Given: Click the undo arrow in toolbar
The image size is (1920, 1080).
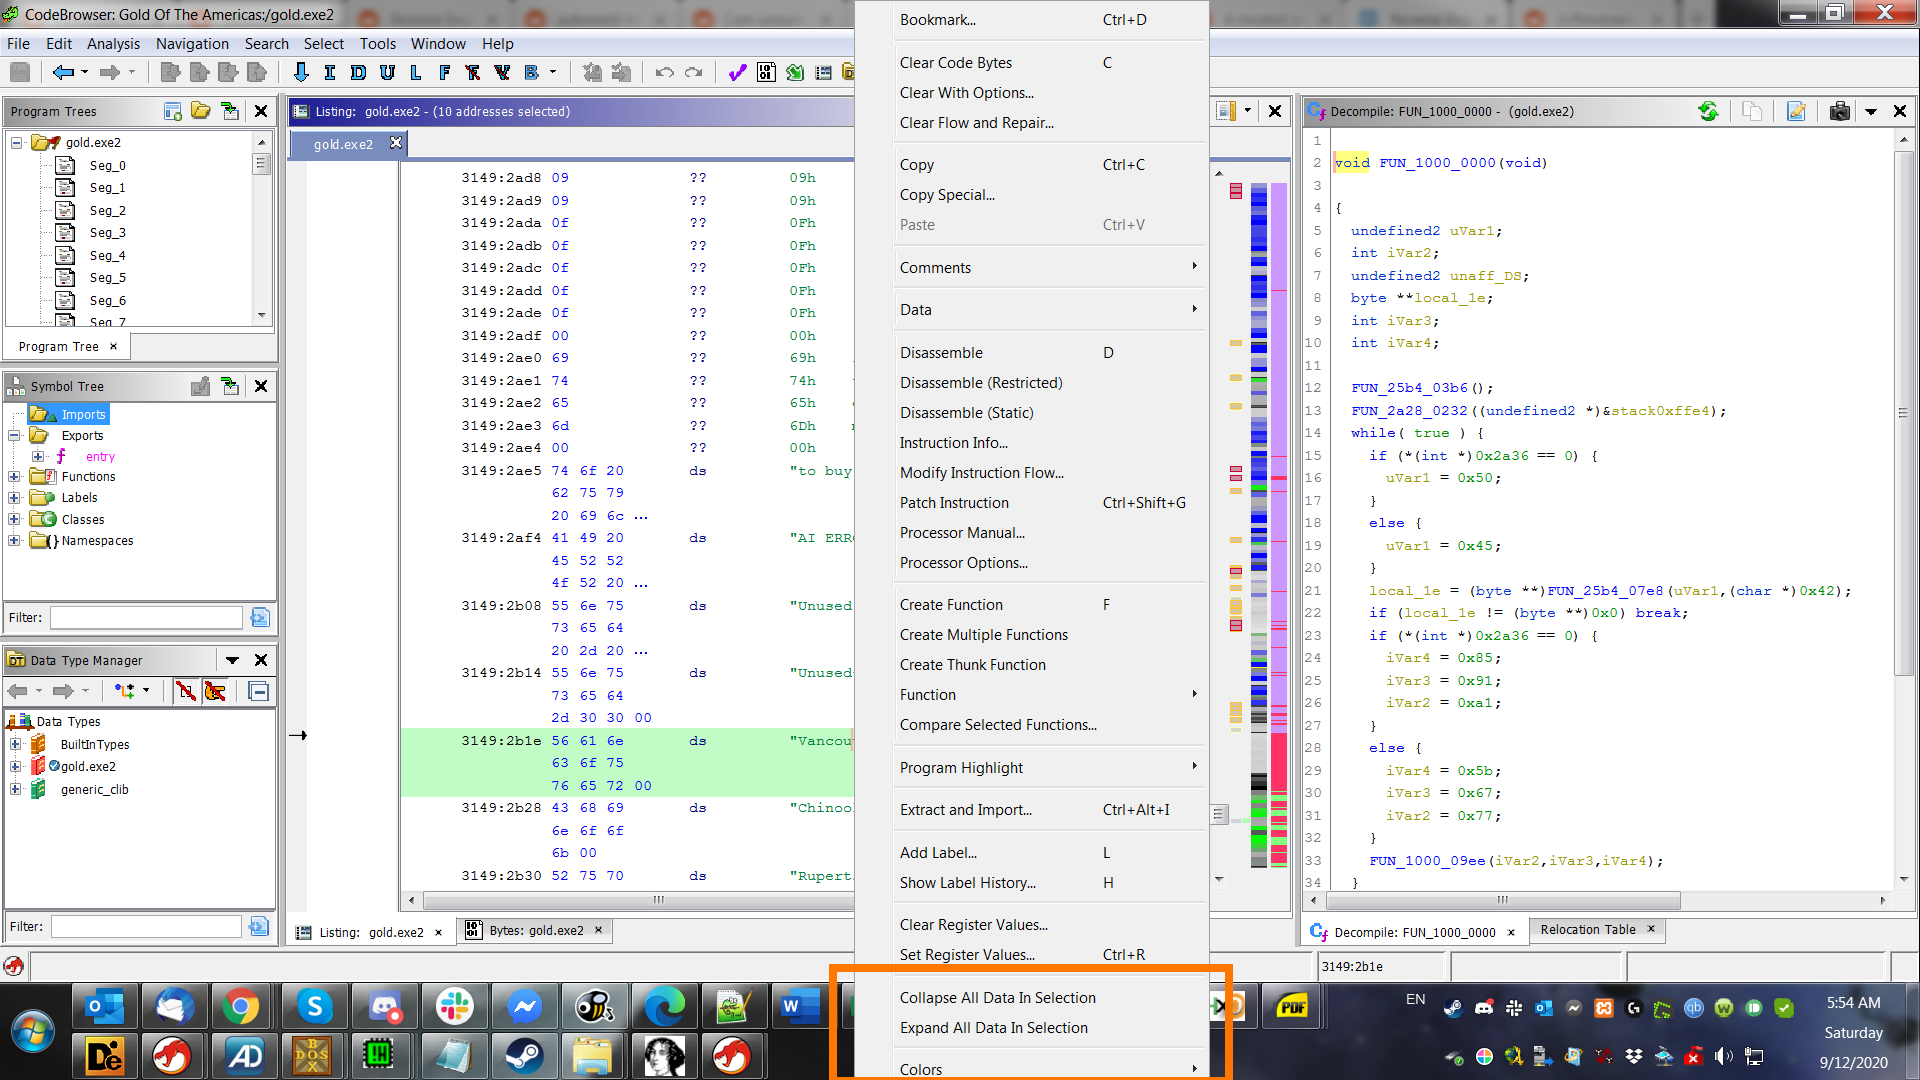Looking at the screenshot, I should [x=664, y=72].
